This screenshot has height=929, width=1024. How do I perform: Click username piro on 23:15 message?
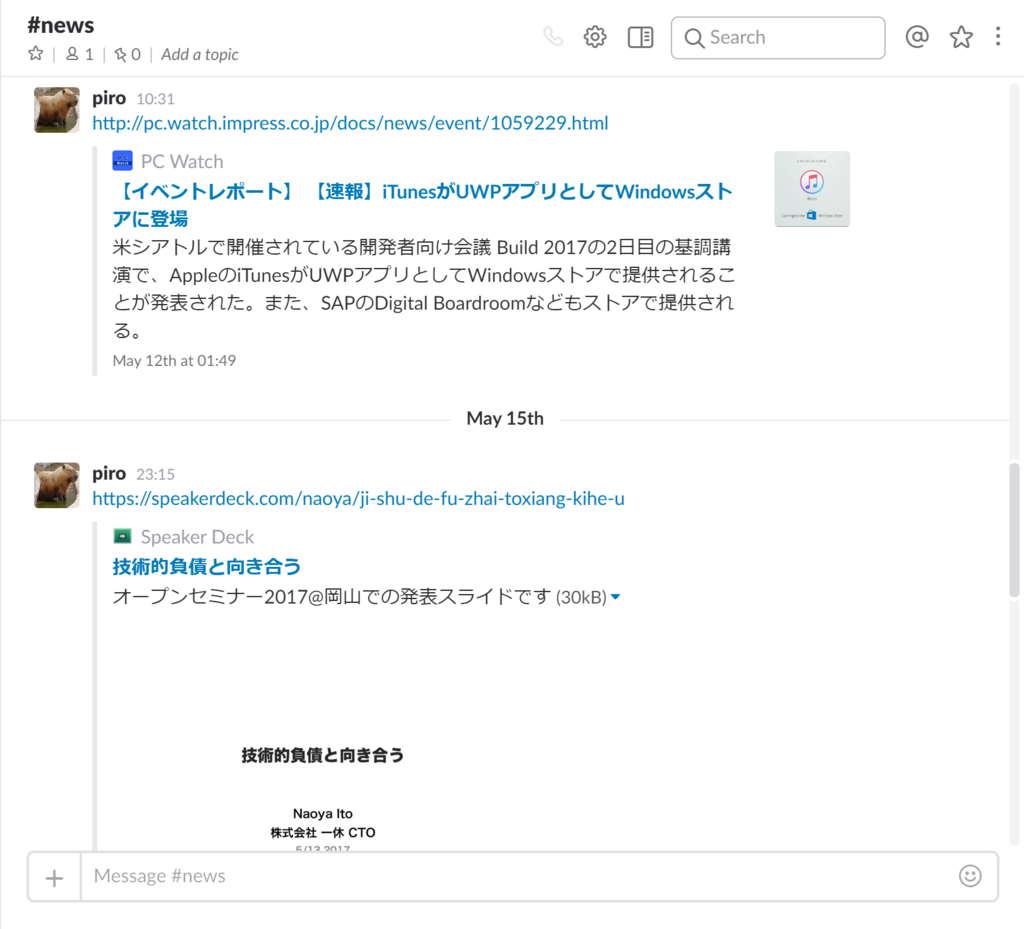(x=109, y=473)
